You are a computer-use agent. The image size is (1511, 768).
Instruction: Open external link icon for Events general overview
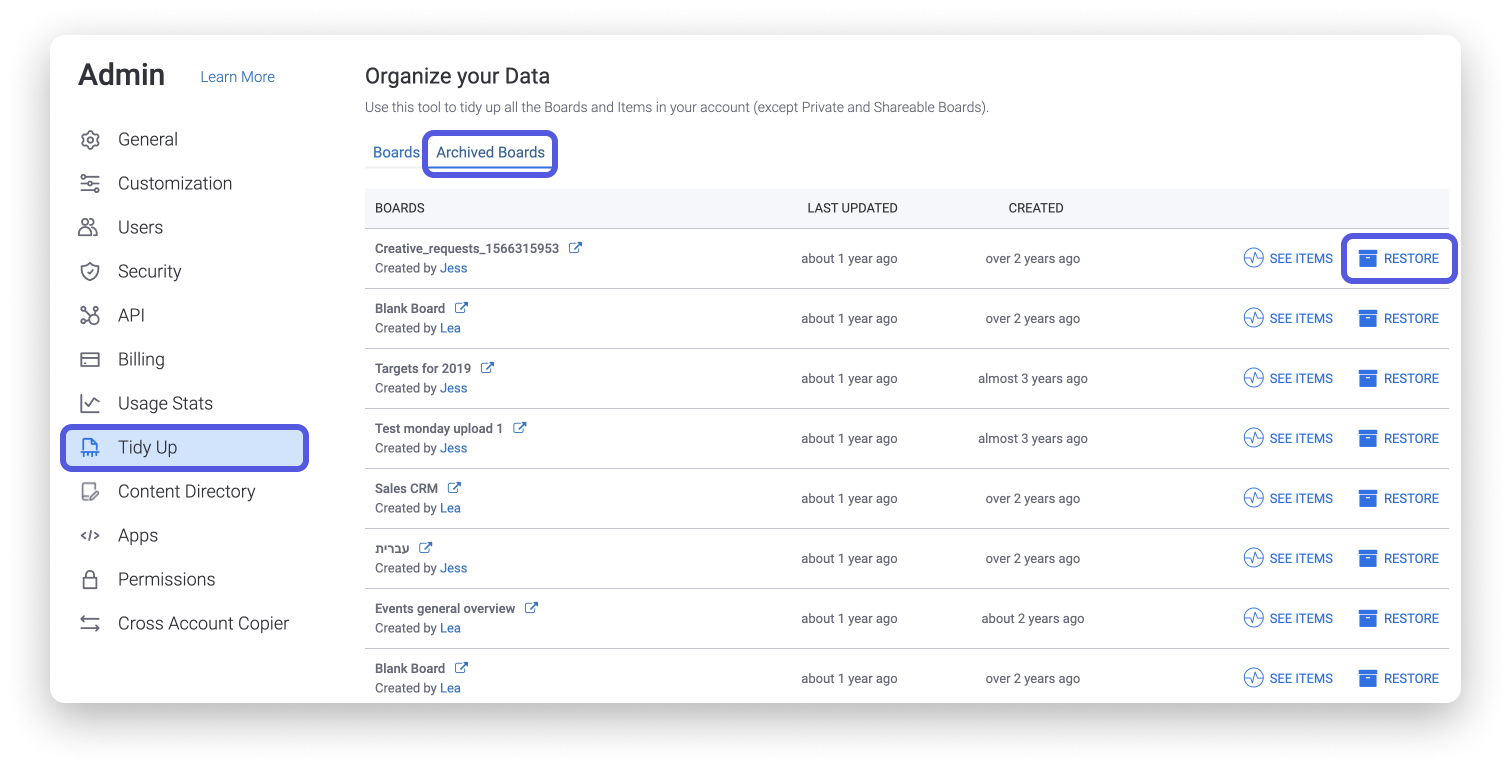coord(531,608)
